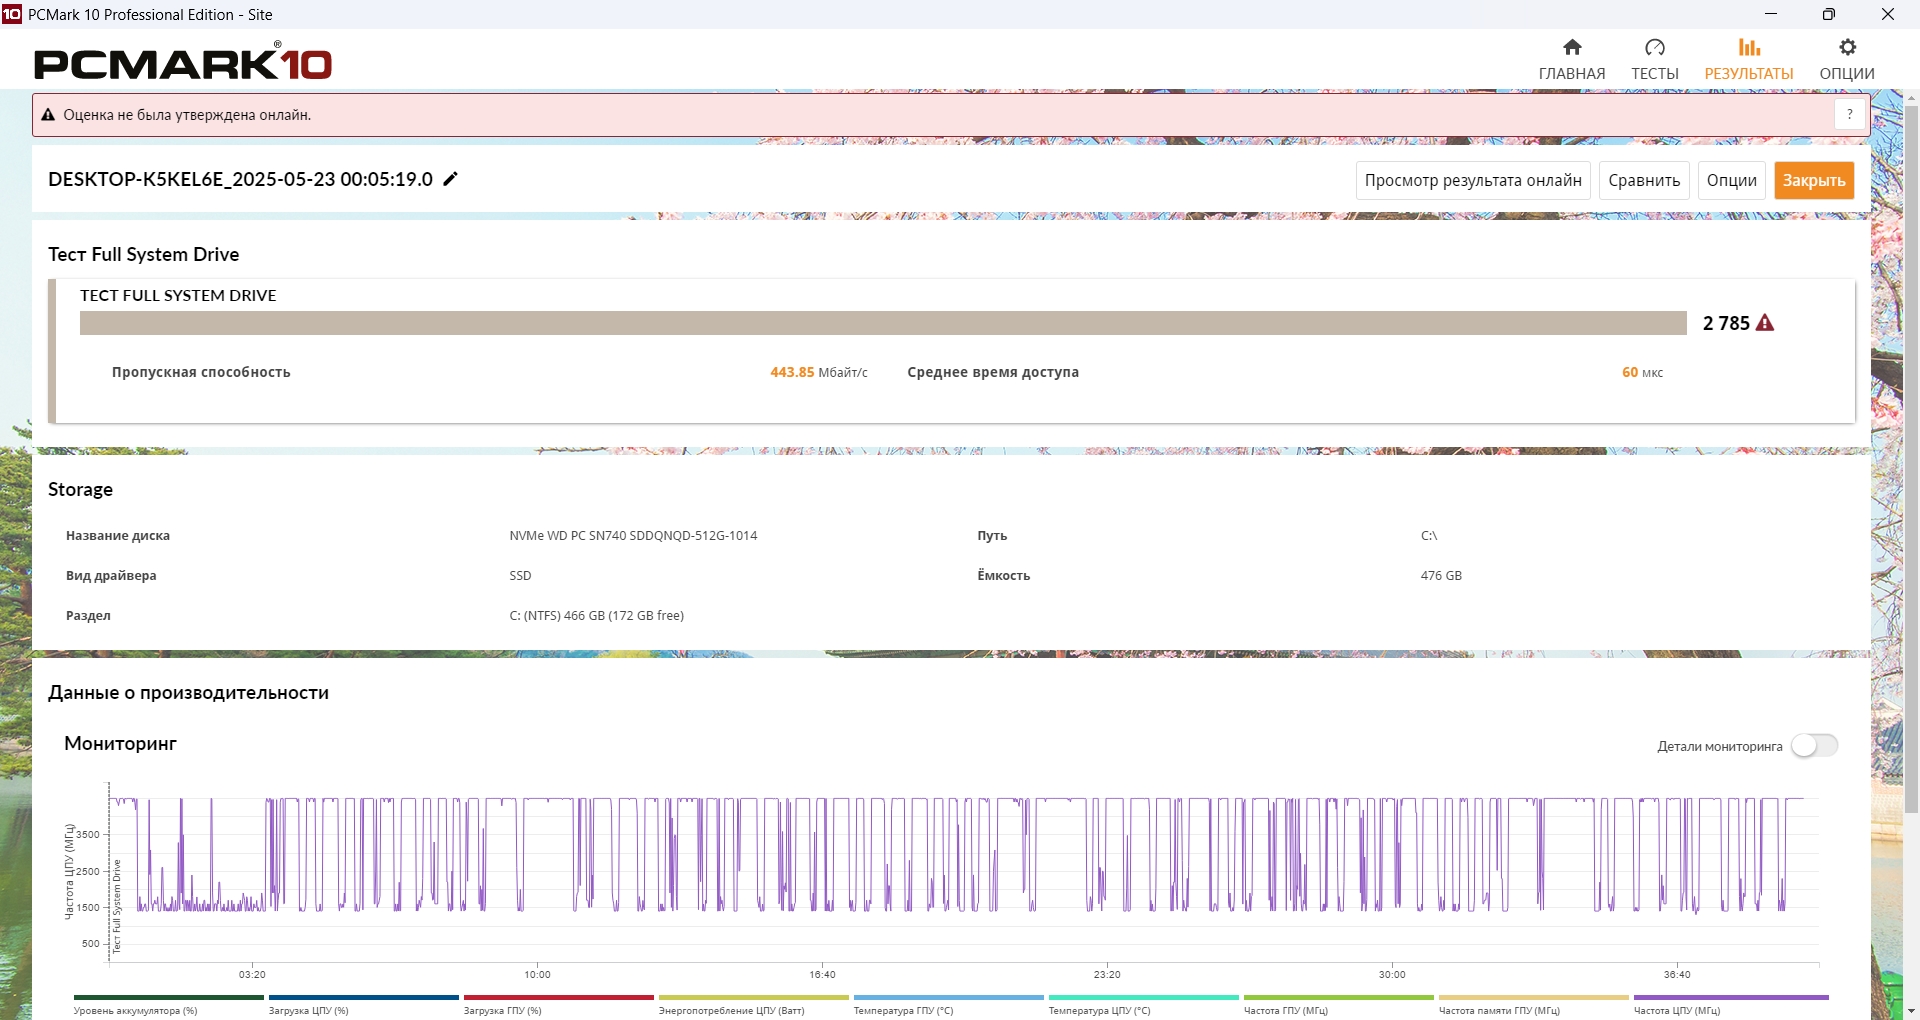Click the SSD driver type value
The height and width of the screenshot is (1020, 1920).
[x=520, y=576]
